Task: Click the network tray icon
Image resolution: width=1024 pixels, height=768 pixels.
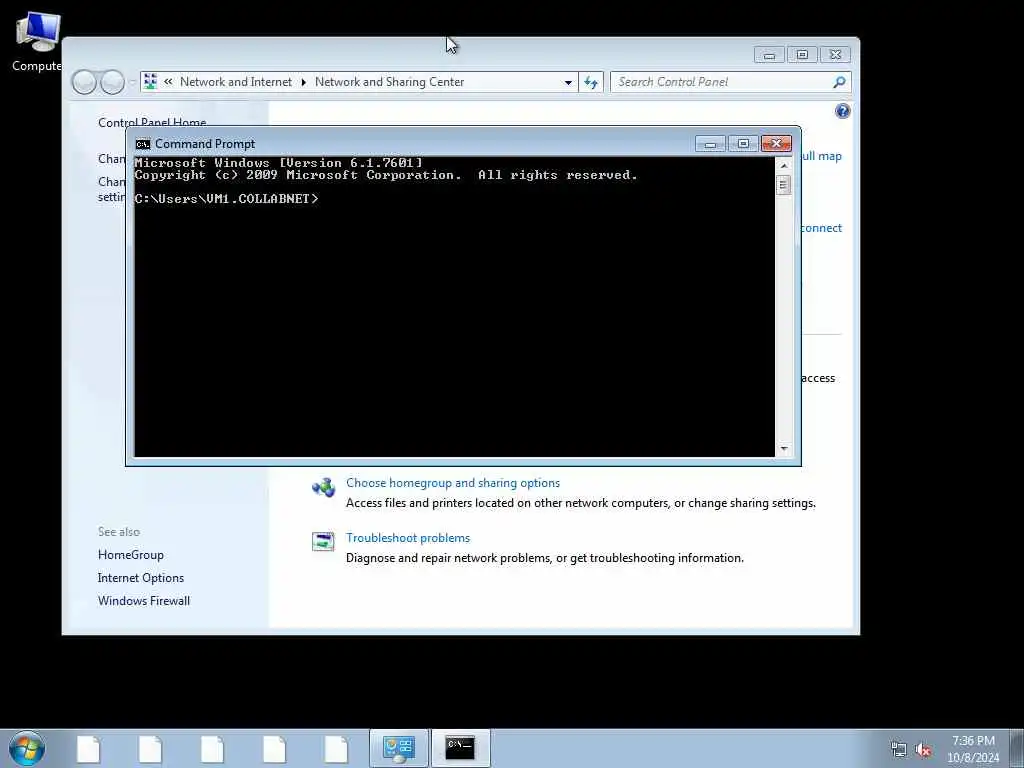Action: [x=899, y=749]
